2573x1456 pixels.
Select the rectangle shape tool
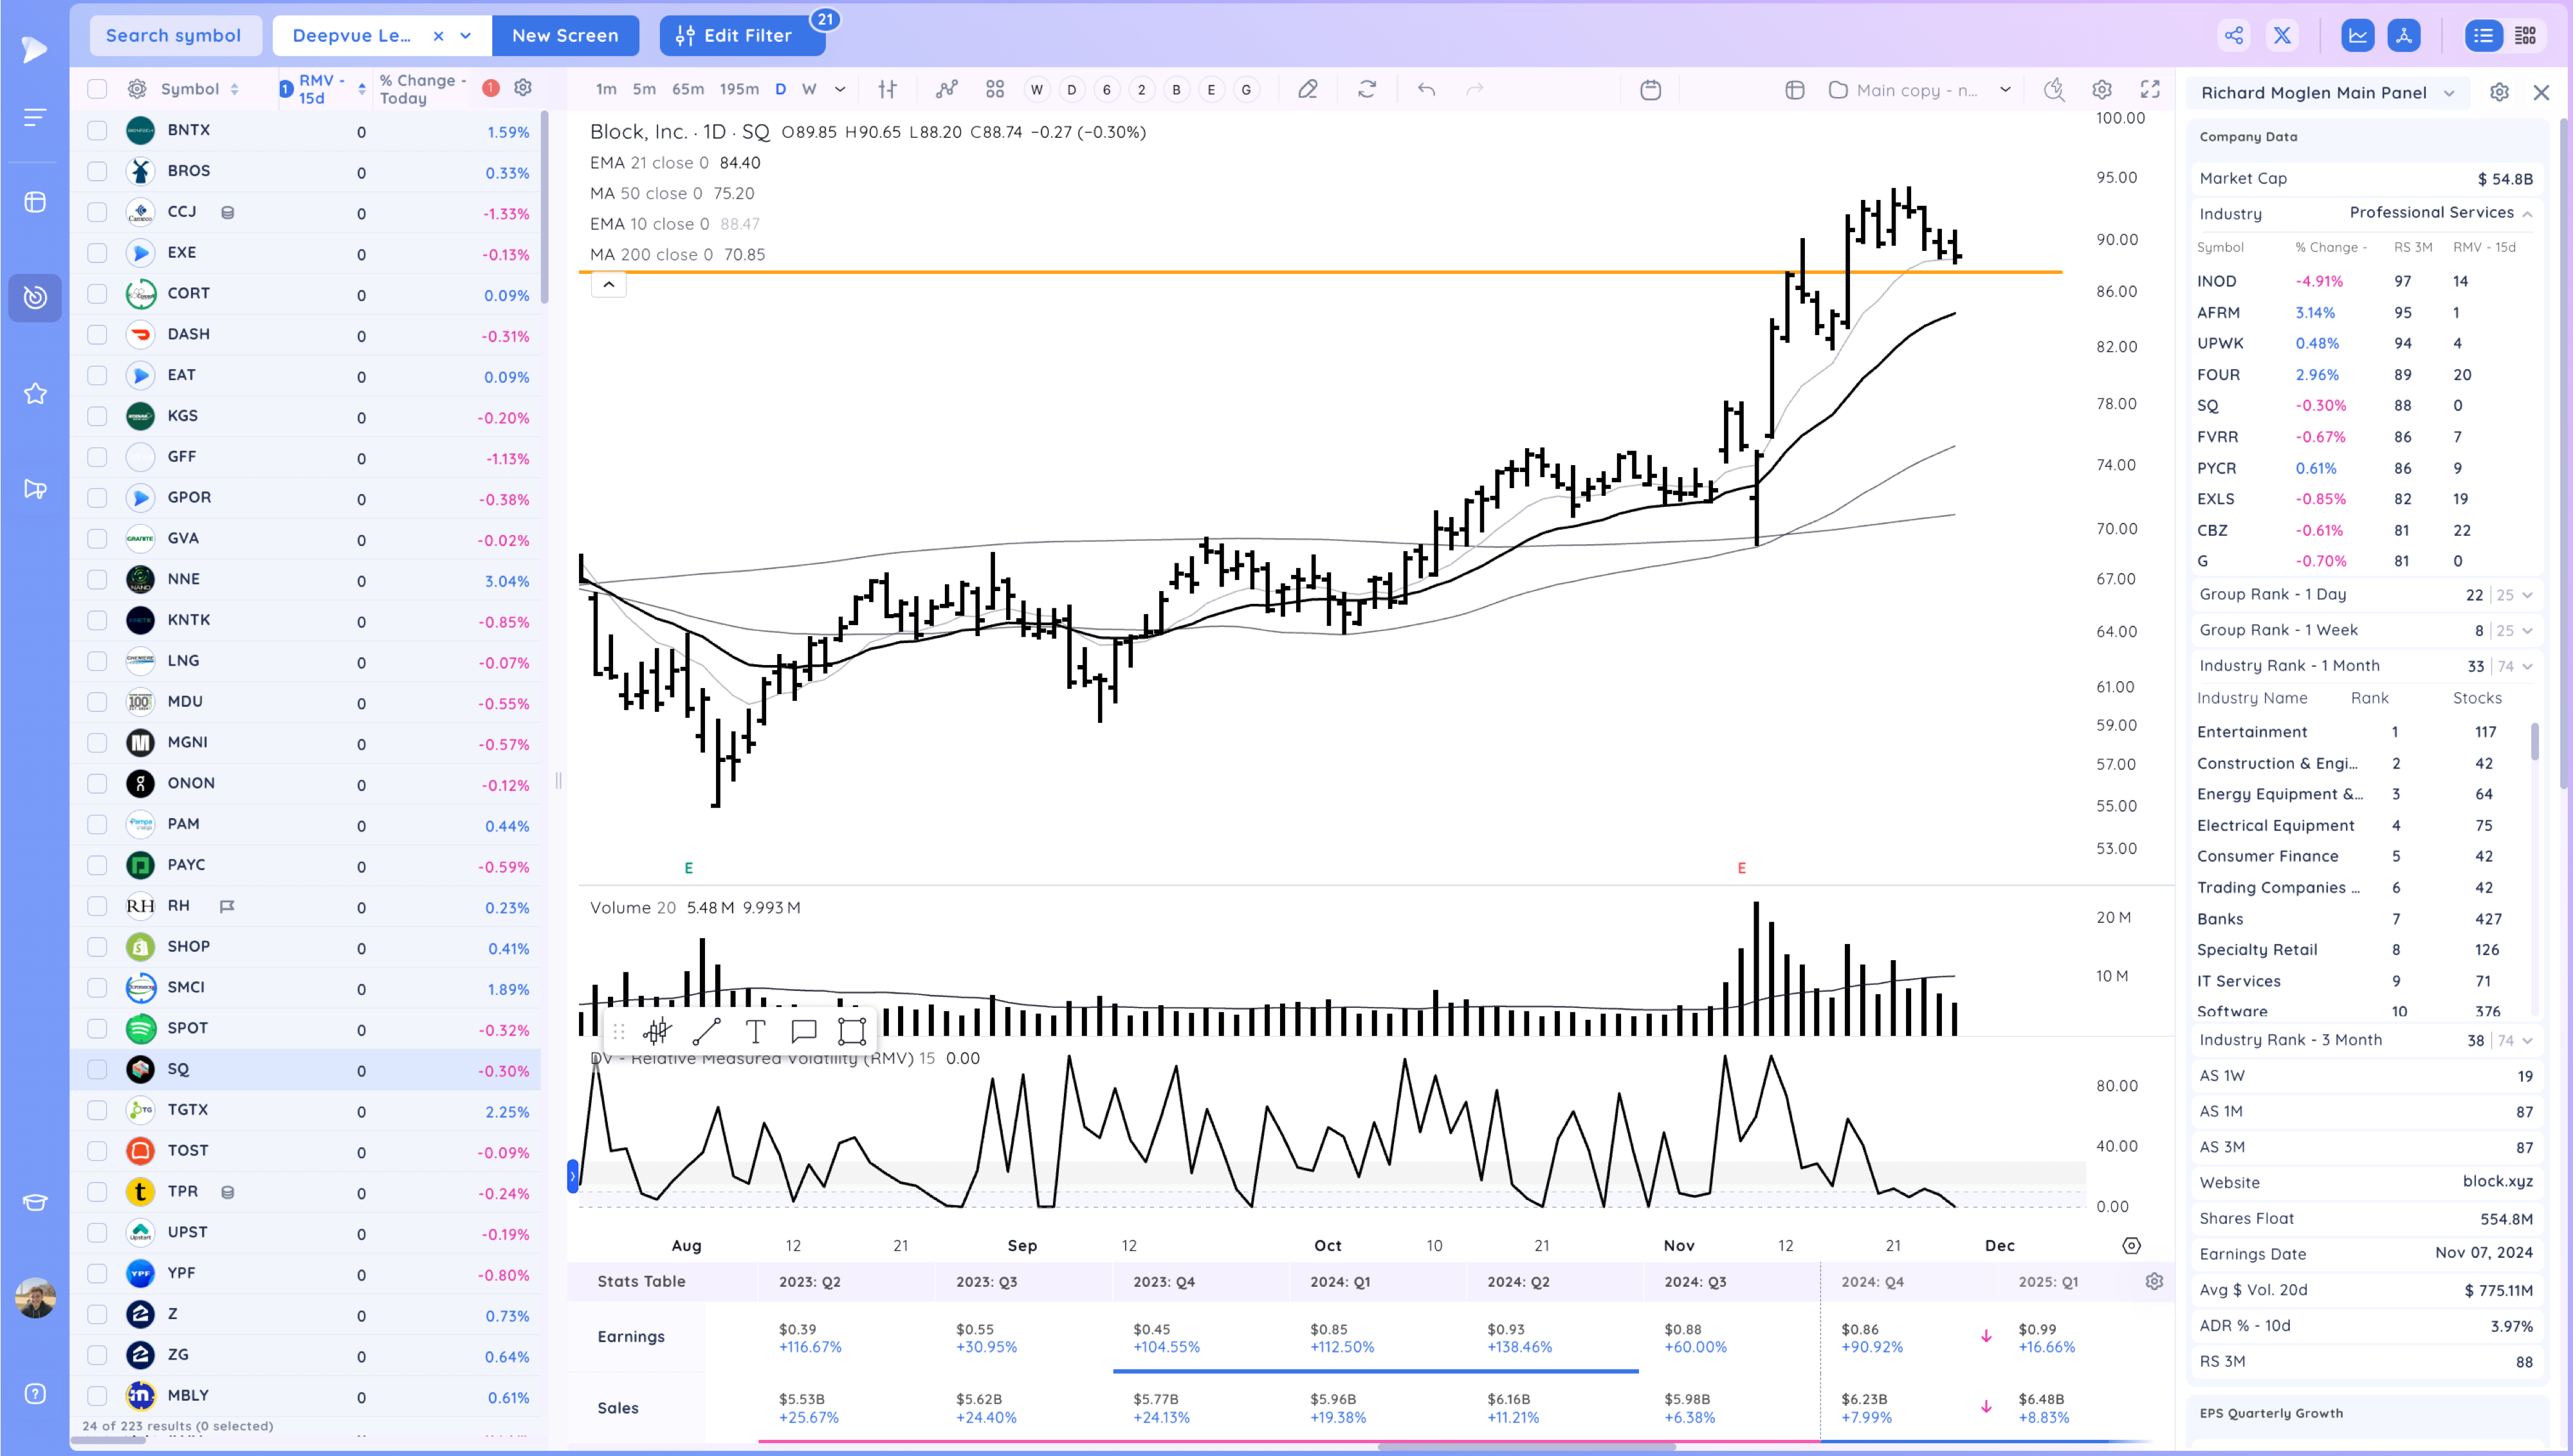click(852, 1031)
